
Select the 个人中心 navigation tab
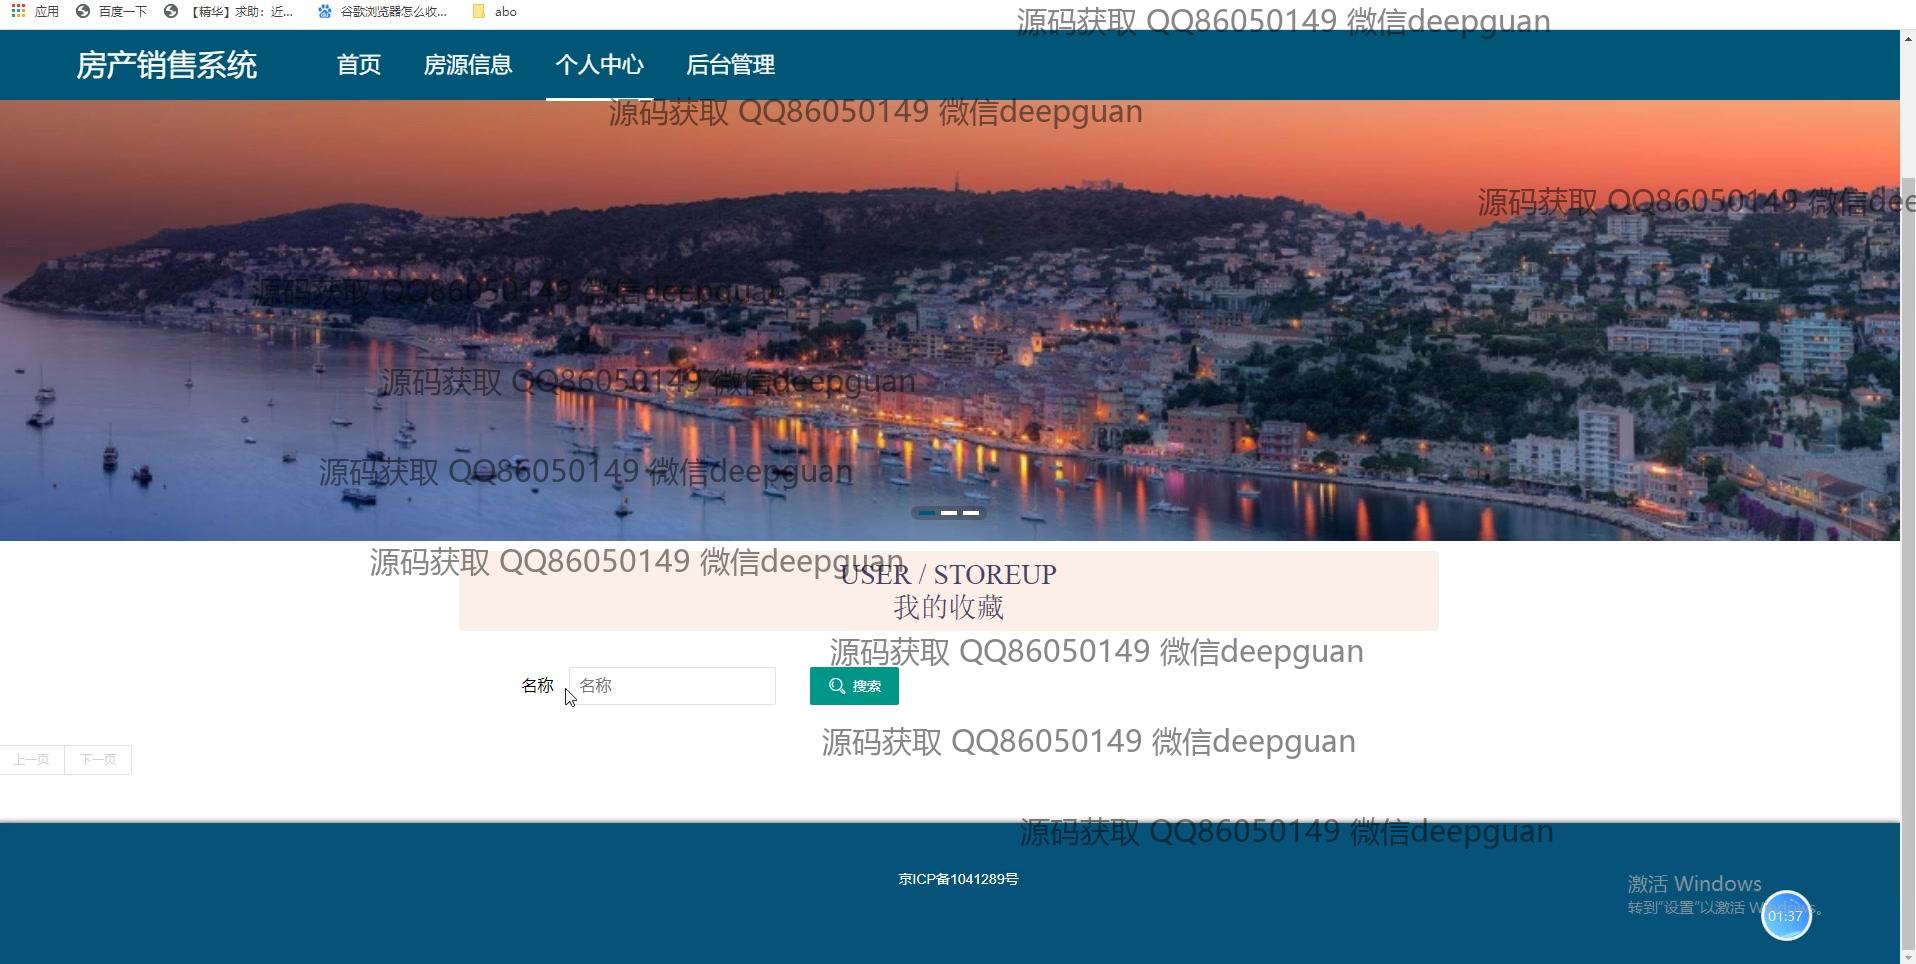(599, 65)
